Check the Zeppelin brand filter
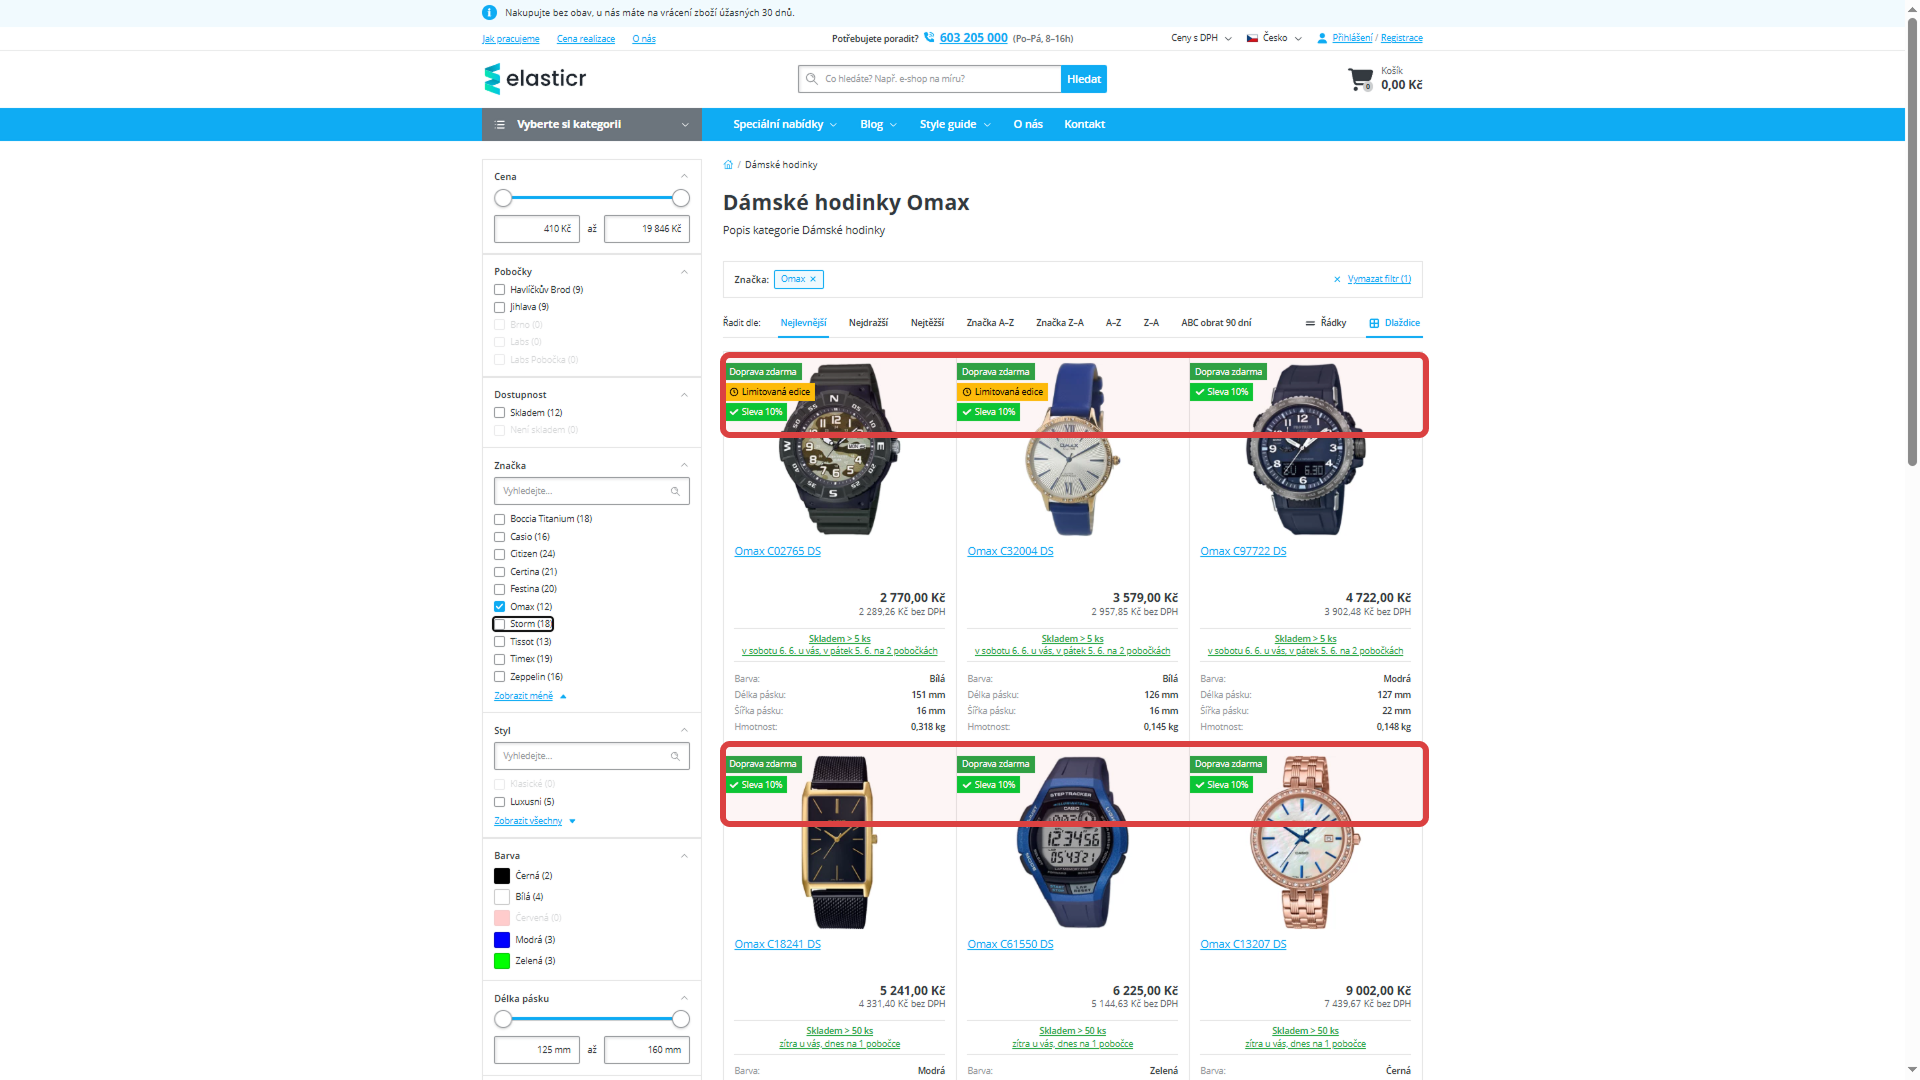1920x1080 pixels. [x=499, y=677]
